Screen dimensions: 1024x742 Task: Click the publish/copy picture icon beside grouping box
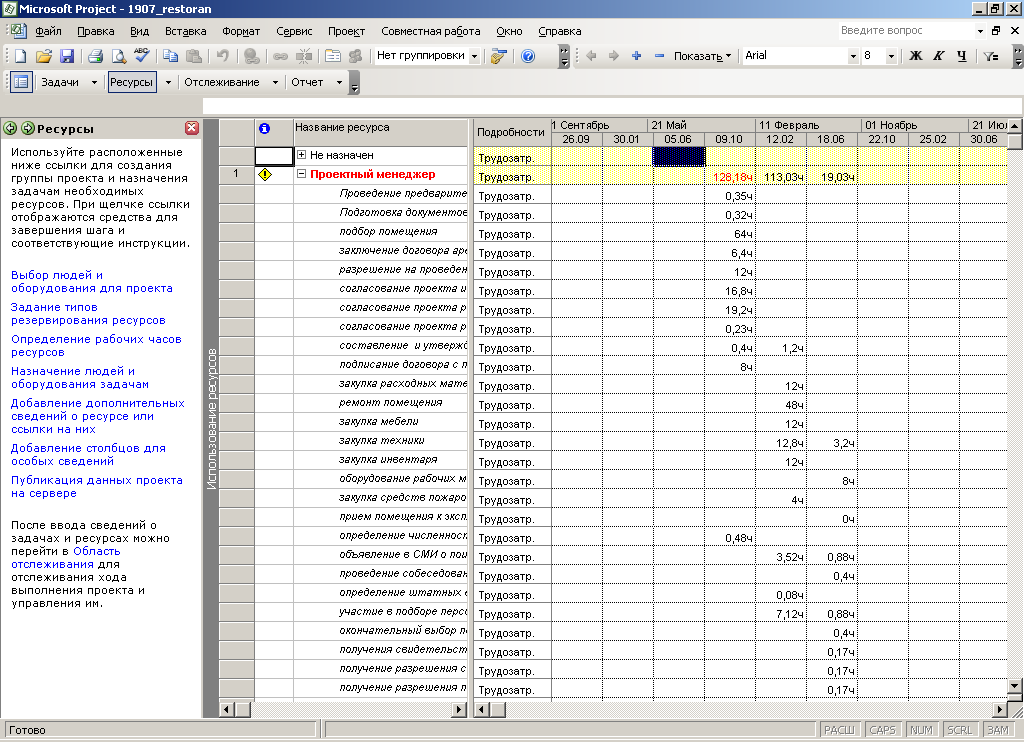tap(498, 56)
